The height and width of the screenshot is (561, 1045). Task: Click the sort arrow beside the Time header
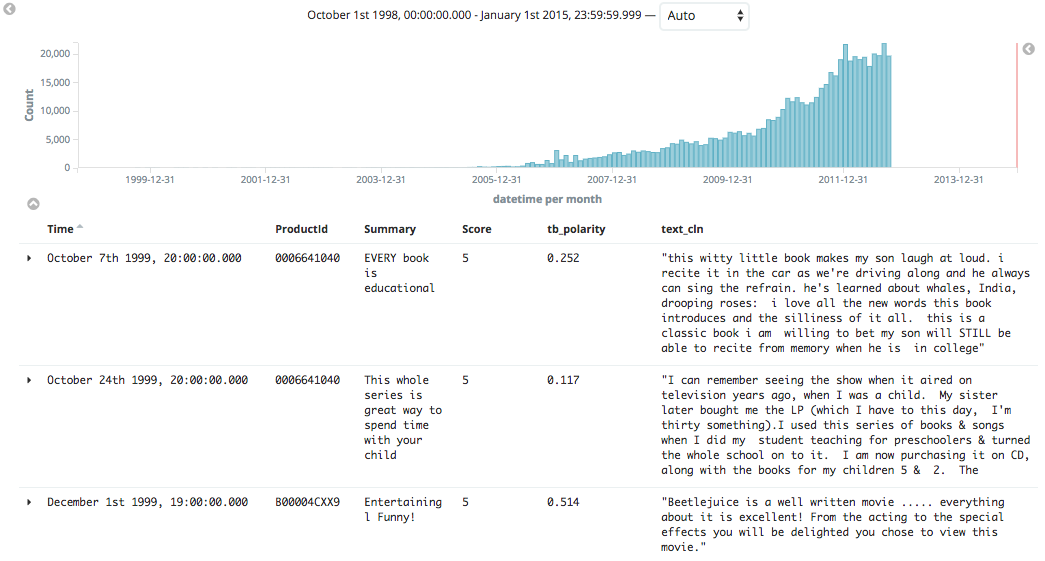tap(80, 229)
